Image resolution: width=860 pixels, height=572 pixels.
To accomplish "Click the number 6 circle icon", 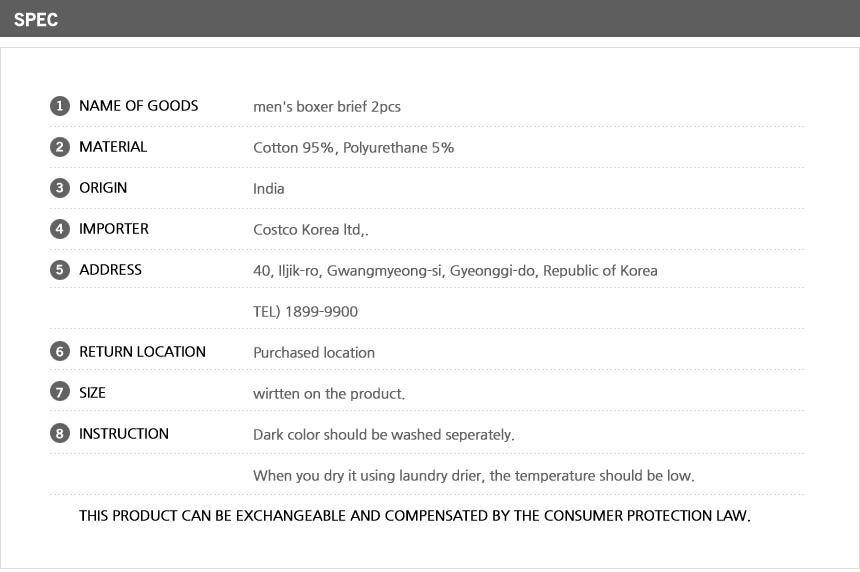I will coord(59,352).
